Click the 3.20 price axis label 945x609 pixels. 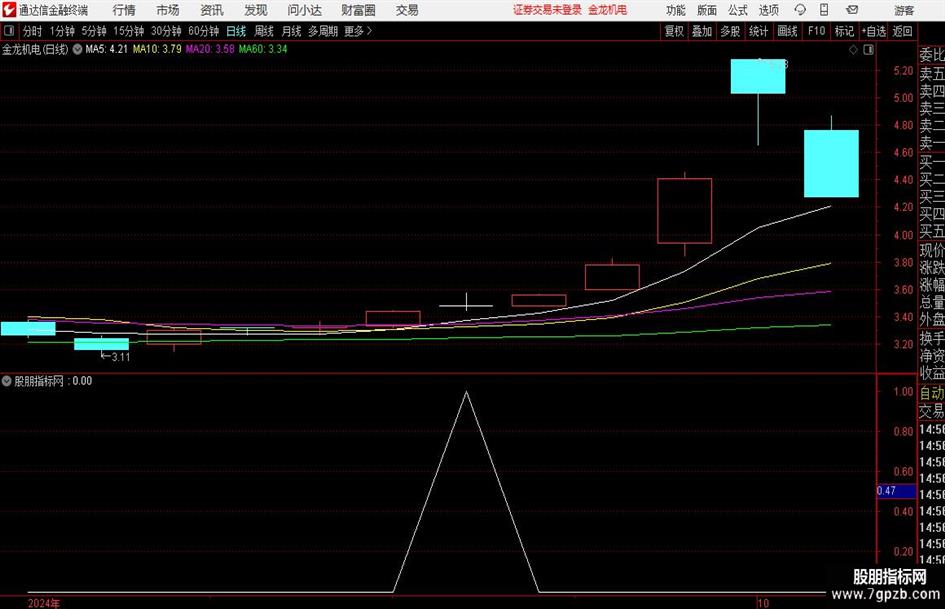[903, 344]
